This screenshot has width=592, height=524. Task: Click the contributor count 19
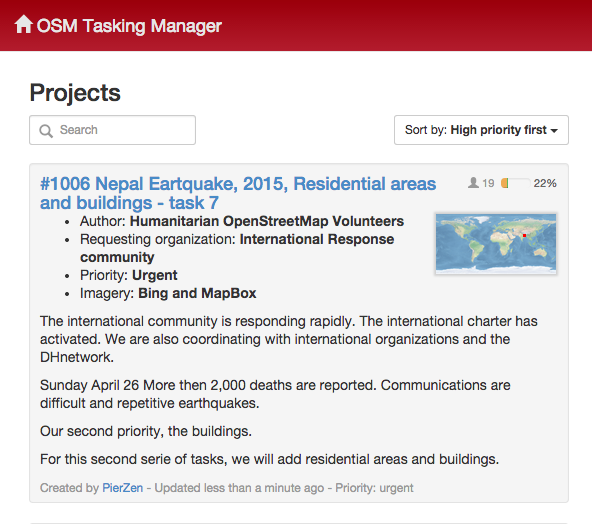tap(488, 183)
